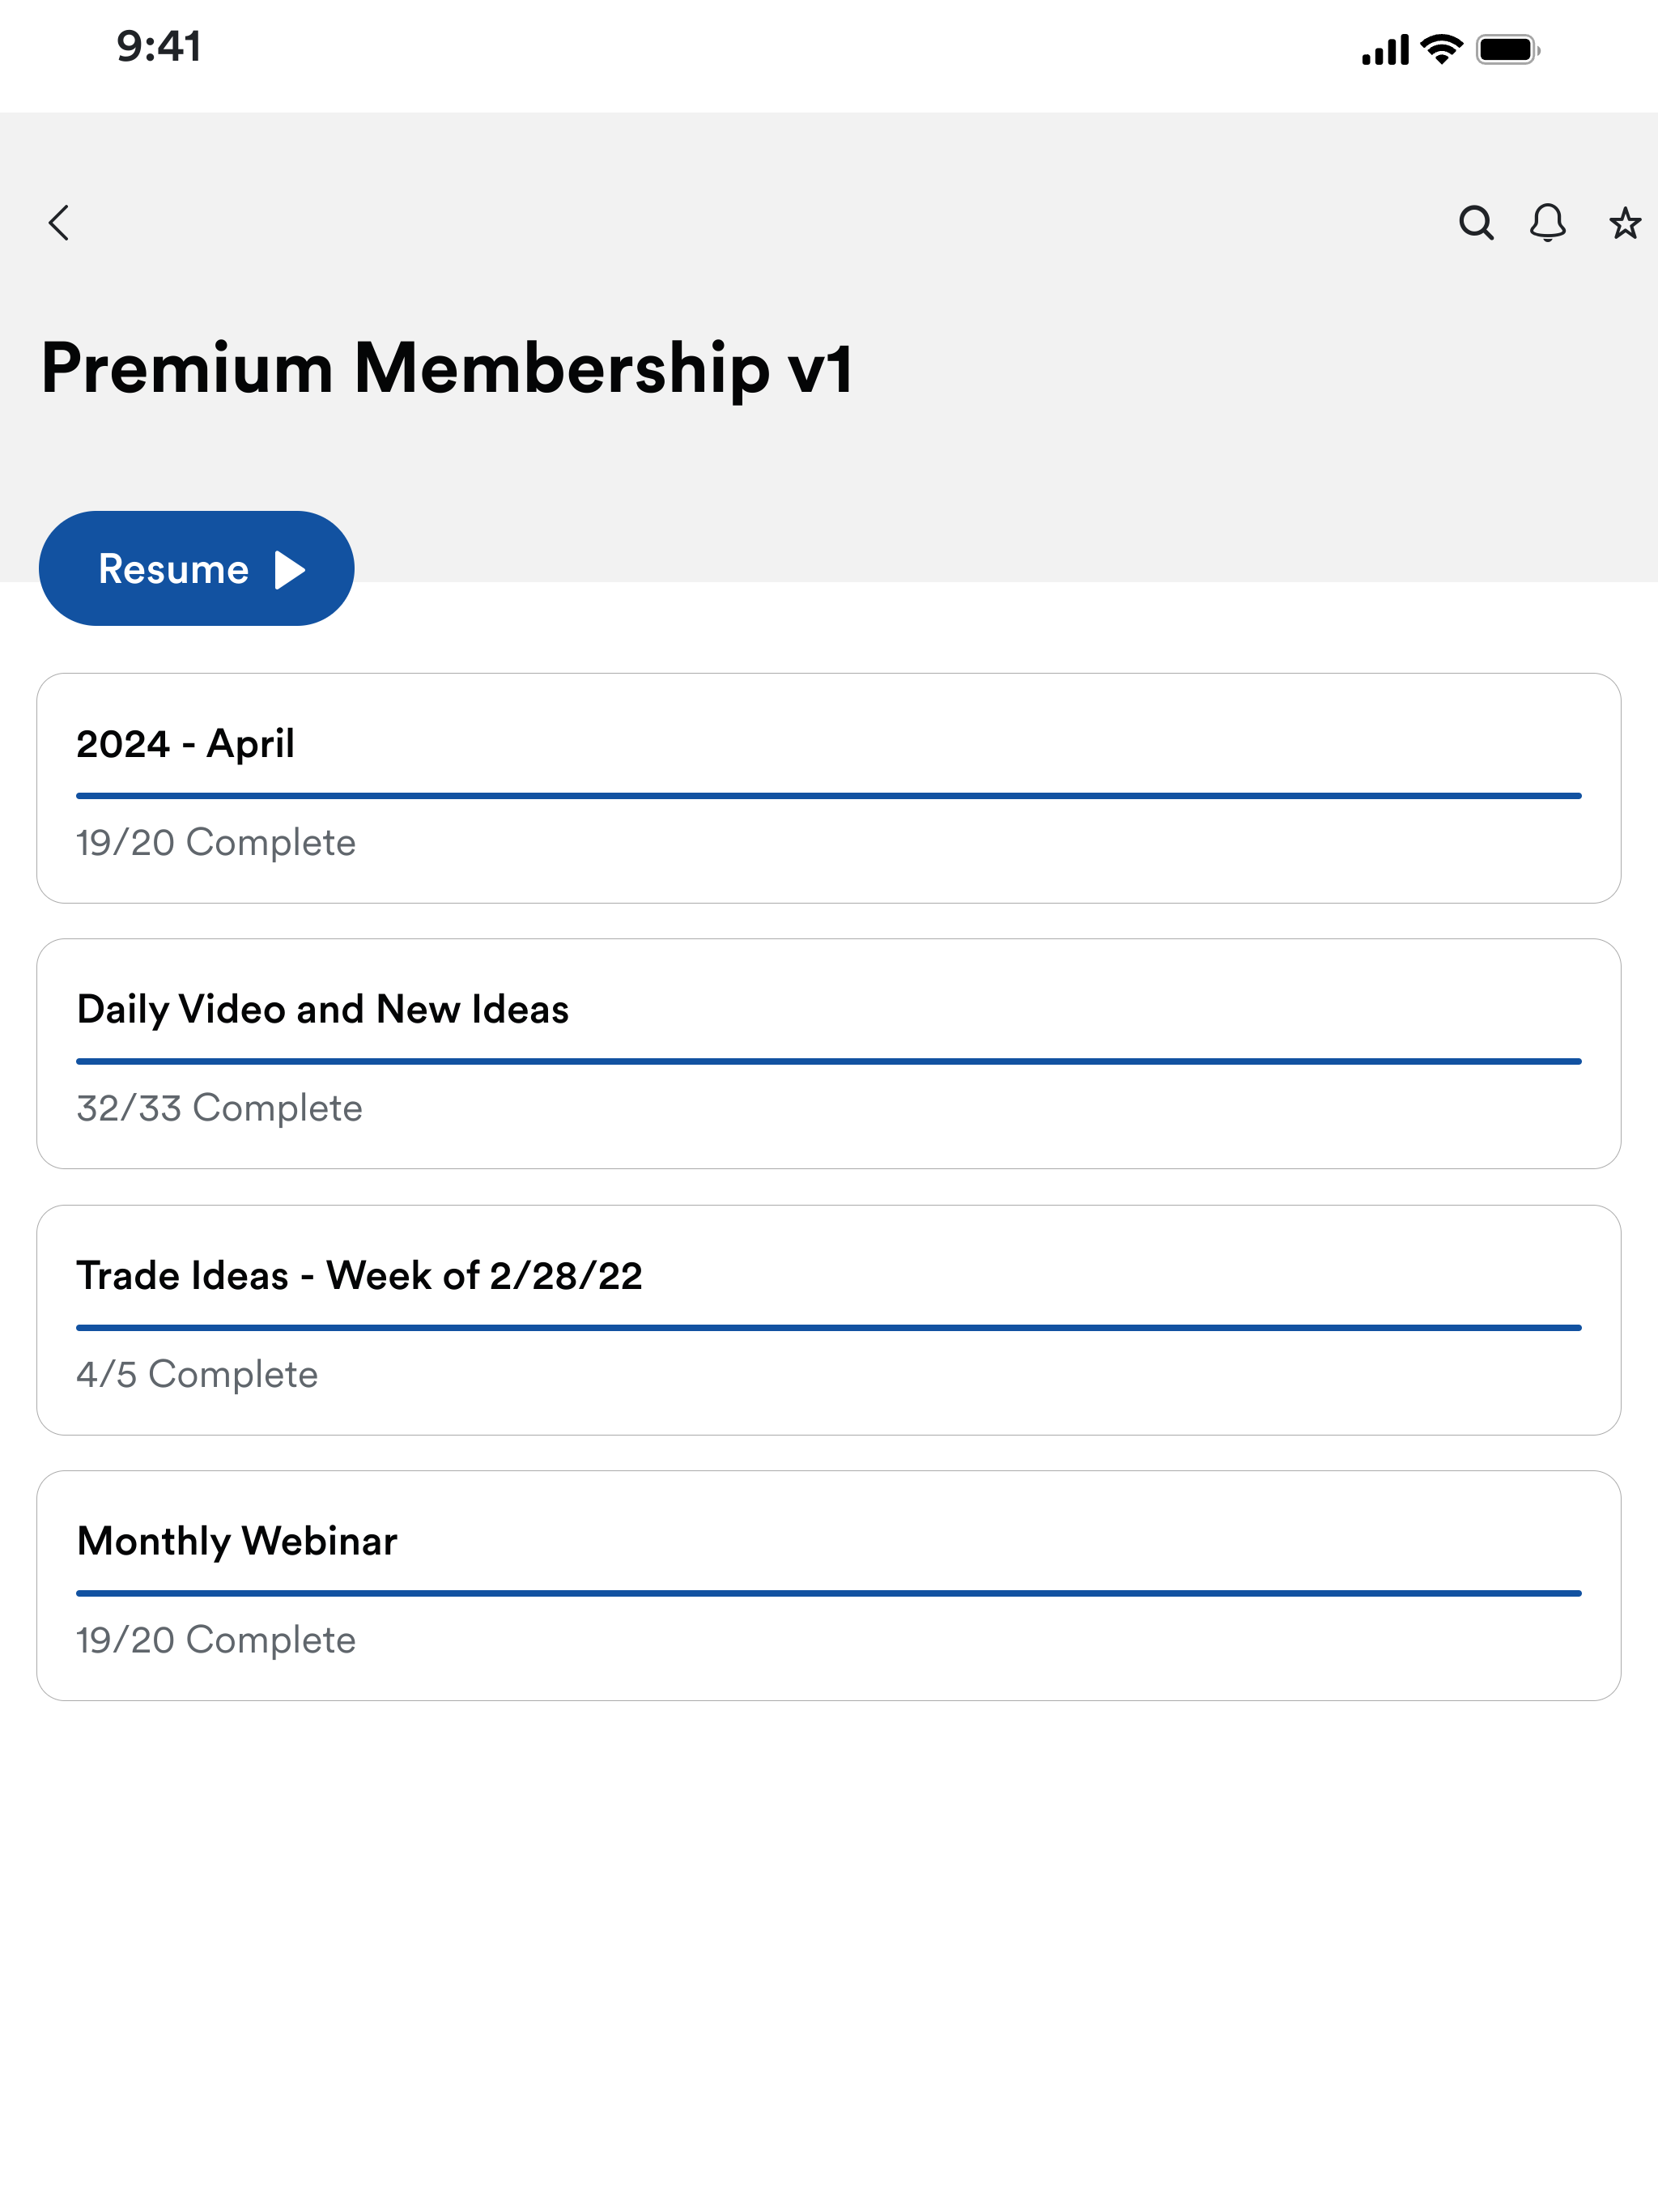Select the Monthly Webinar section
1658x2212 pixels.
829,1586
